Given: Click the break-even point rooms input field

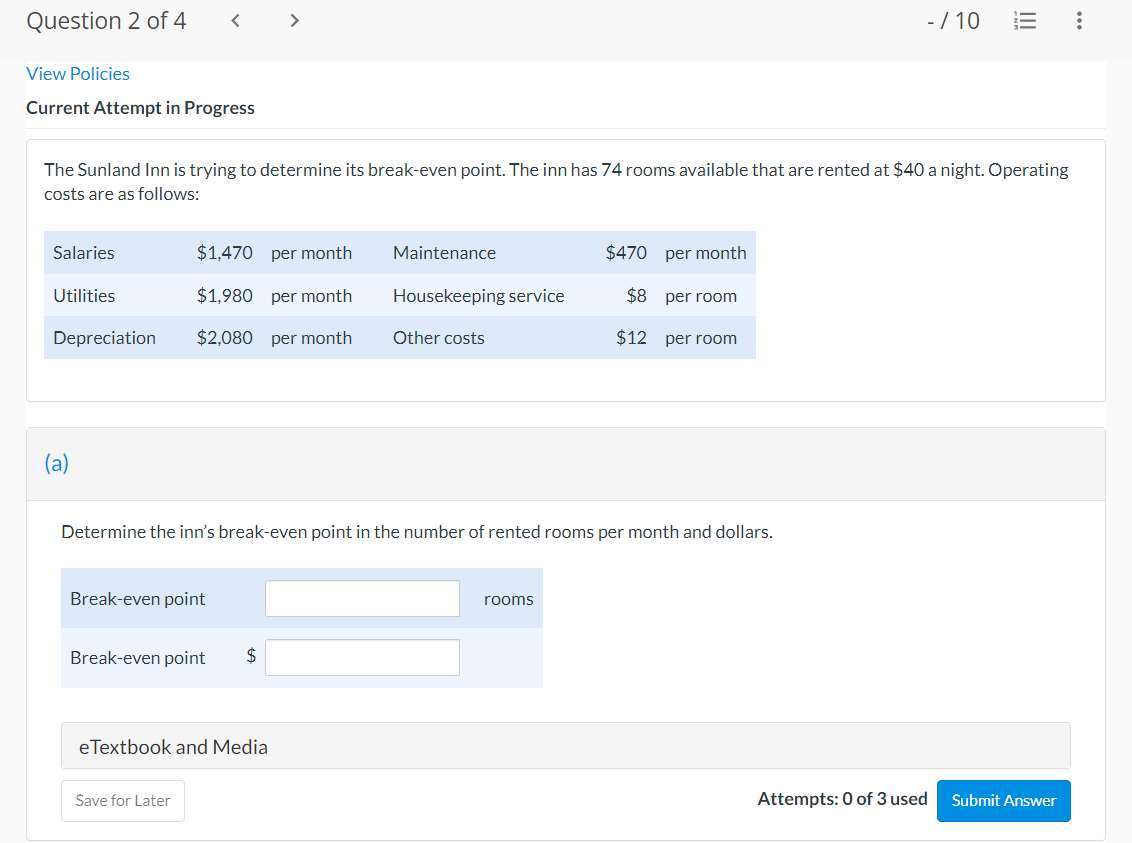Looking at the screenshot, I should point(362,599).
